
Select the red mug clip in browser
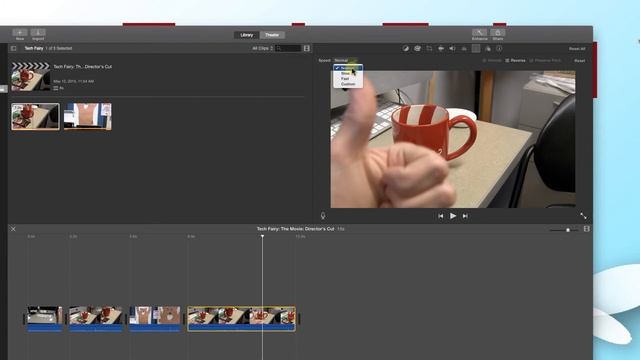(36, 116)
